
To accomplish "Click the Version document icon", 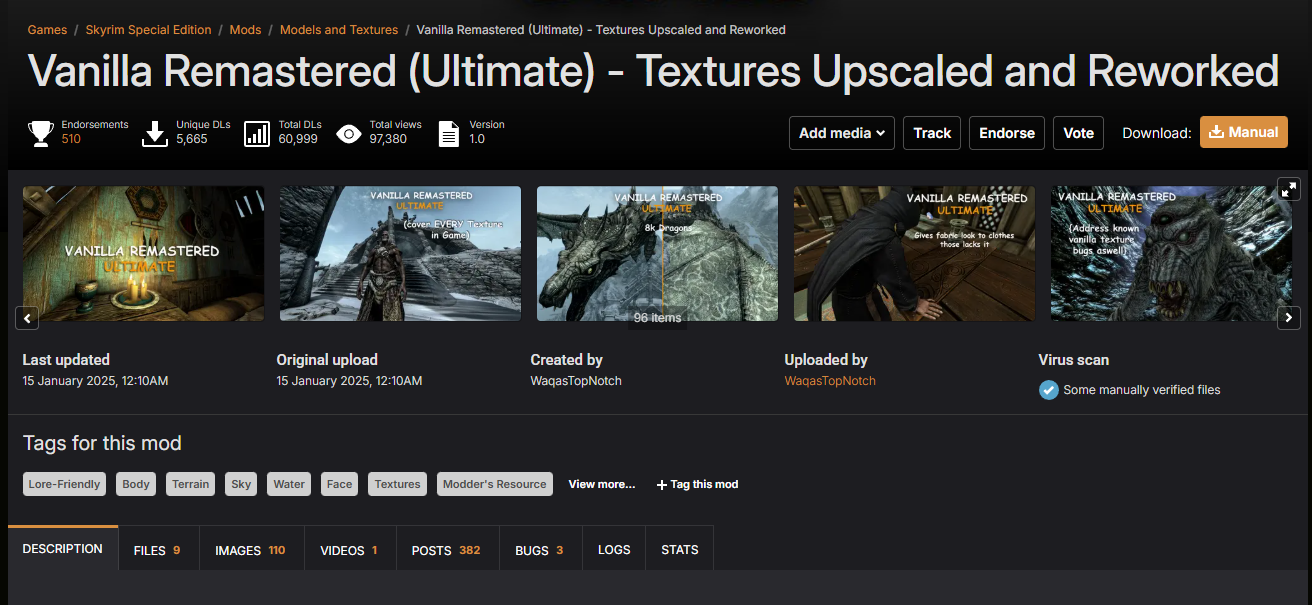I will [450, 133].
